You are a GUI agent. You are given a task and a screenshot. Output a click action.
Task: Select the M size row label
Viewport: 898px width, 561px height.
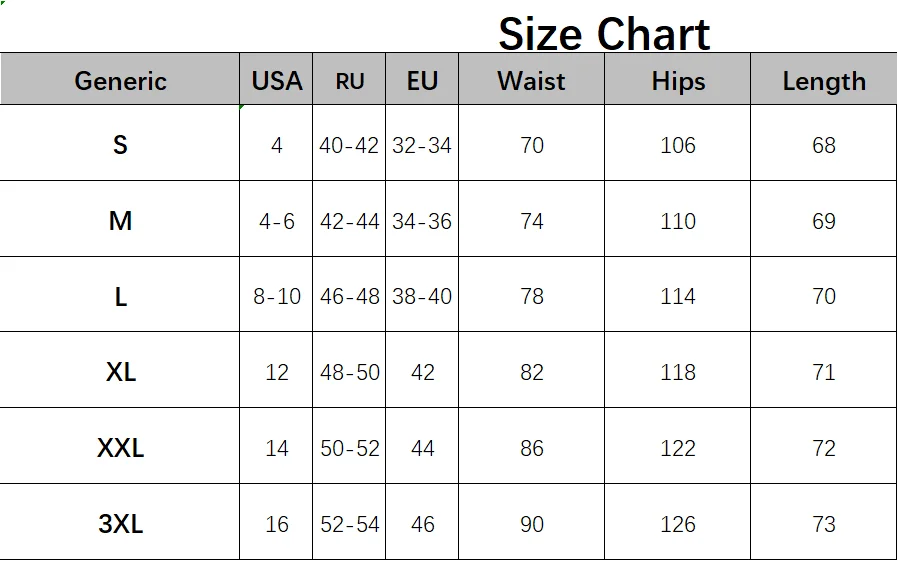point(120,219)
